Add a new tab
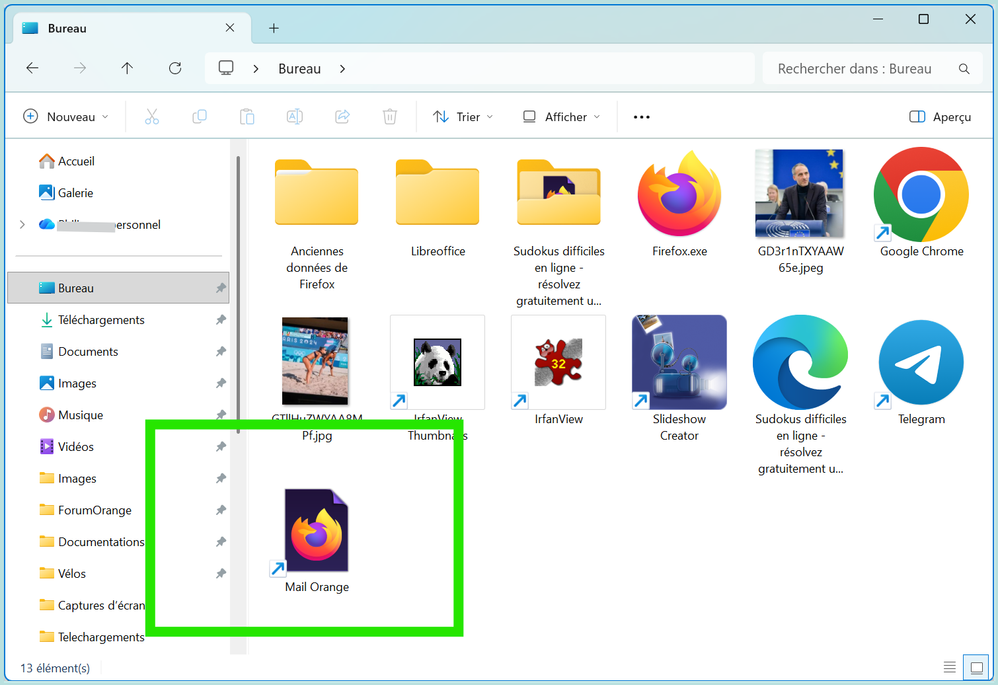 [x=274, y=28]
